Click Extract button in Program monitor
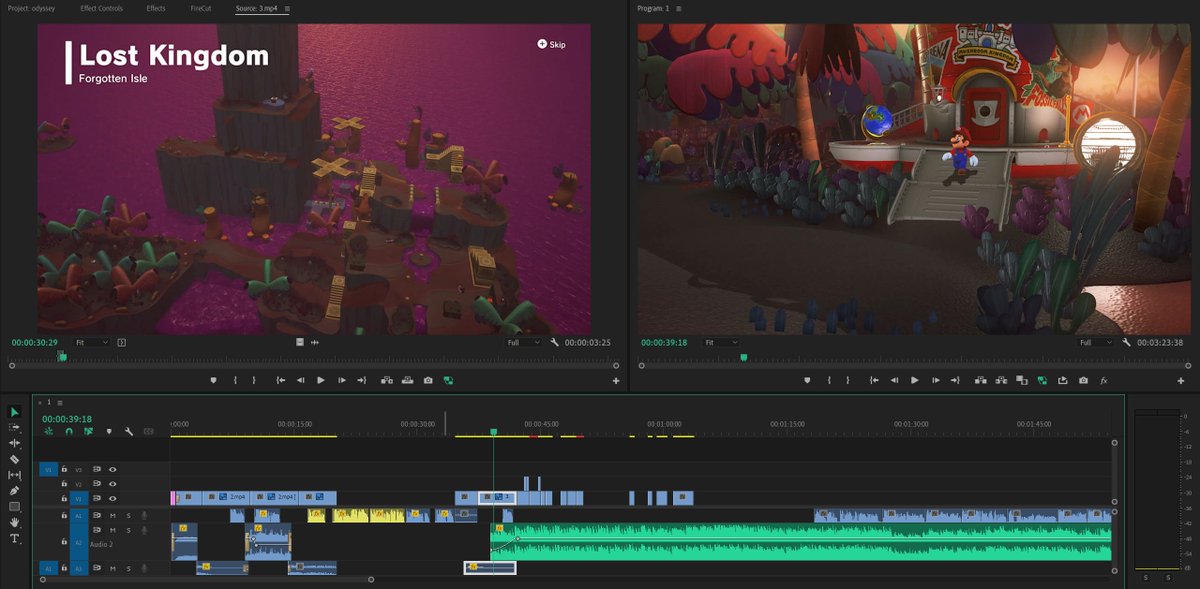Screen dimensions: 1200x589 [1002, 380]
